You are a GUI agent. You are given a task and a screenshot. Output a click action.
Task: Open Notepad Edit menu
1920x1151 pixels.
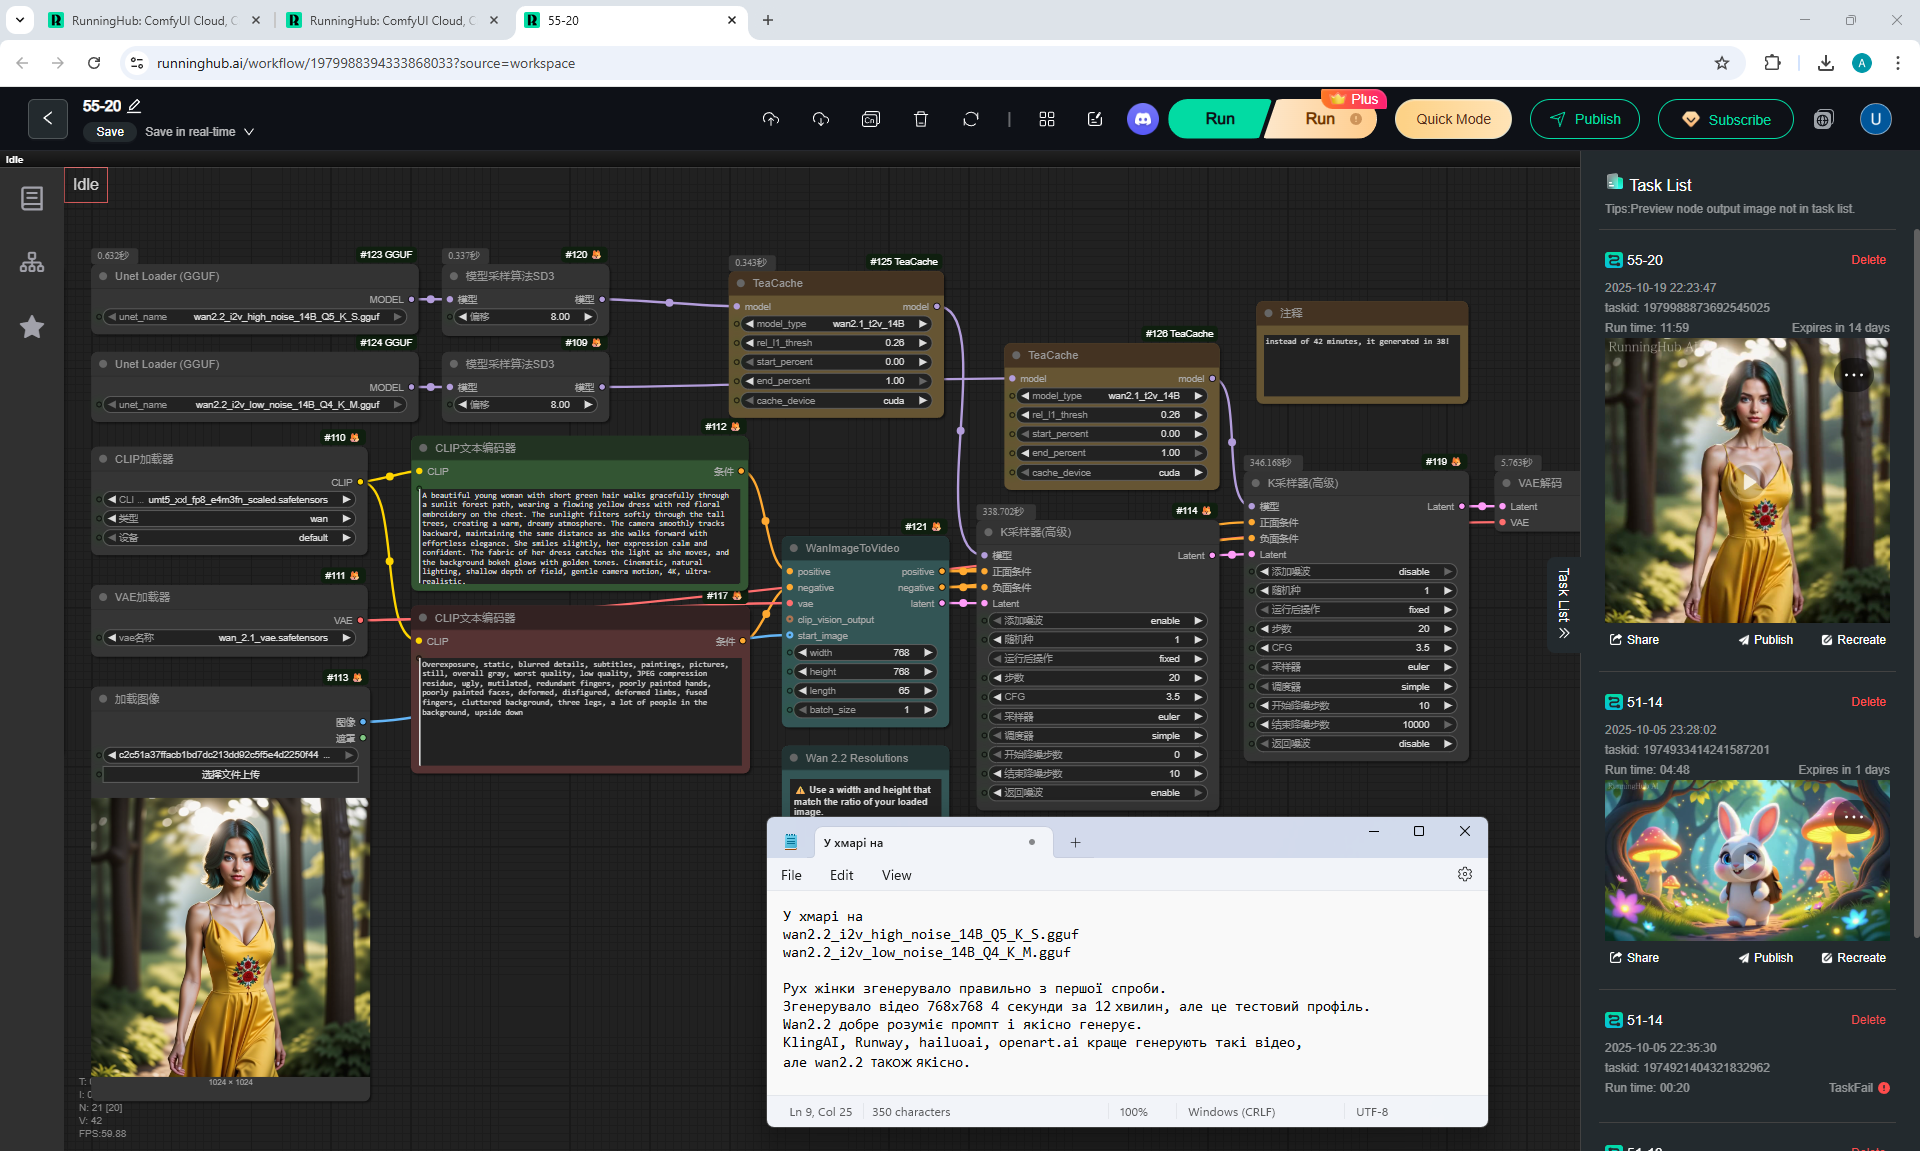[841, 875]
